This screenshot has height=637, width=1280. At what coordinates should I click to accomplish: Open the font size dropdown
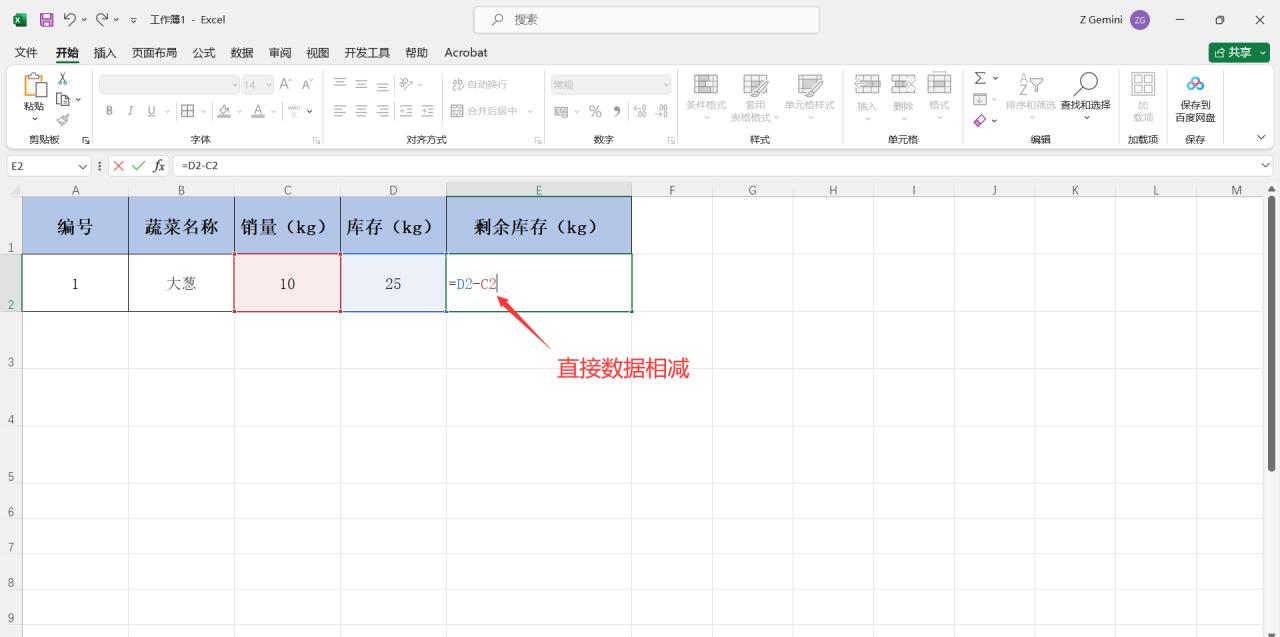point(268,85)
